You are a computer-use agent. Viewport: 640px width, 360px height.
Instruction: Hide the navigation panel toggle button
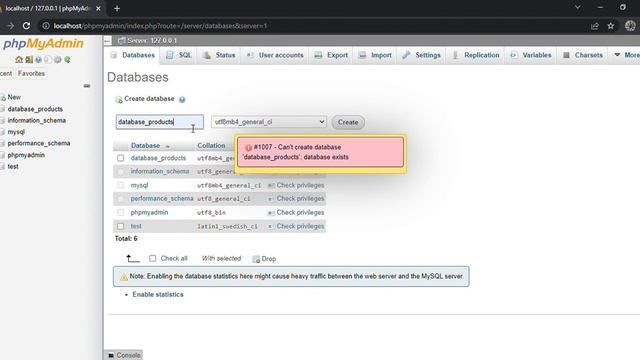[x=107, y=40]
